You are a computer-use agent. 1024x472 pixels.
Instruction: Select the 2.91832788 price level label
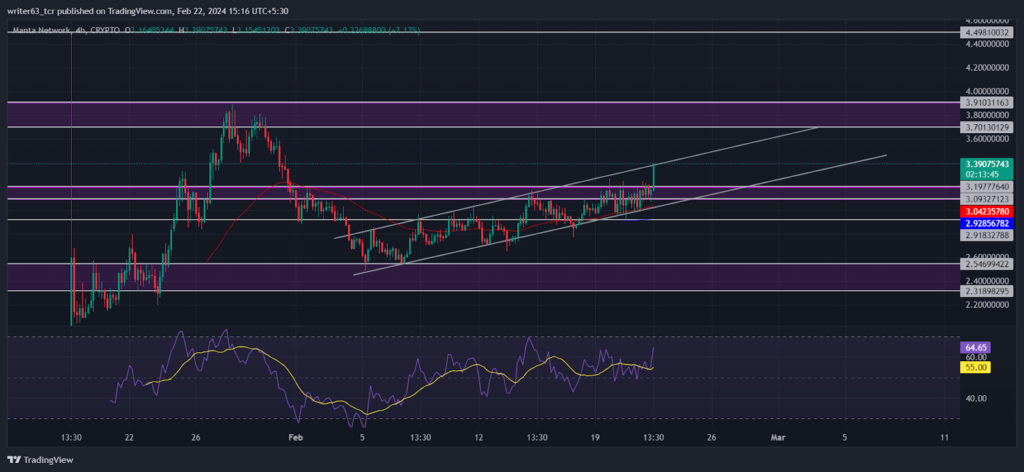pyautogui.click(x=986, y=234)
